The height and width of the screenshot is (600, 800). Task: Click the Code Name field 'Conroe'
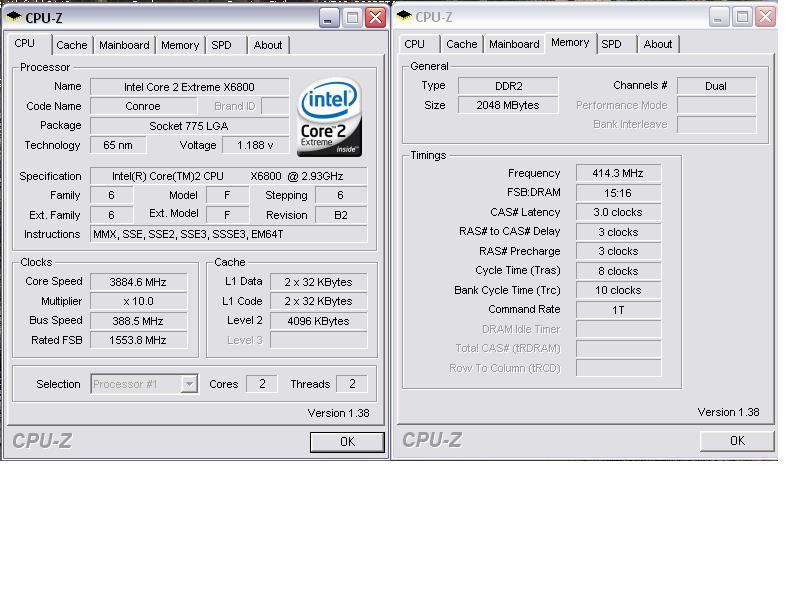click(143, 106)
